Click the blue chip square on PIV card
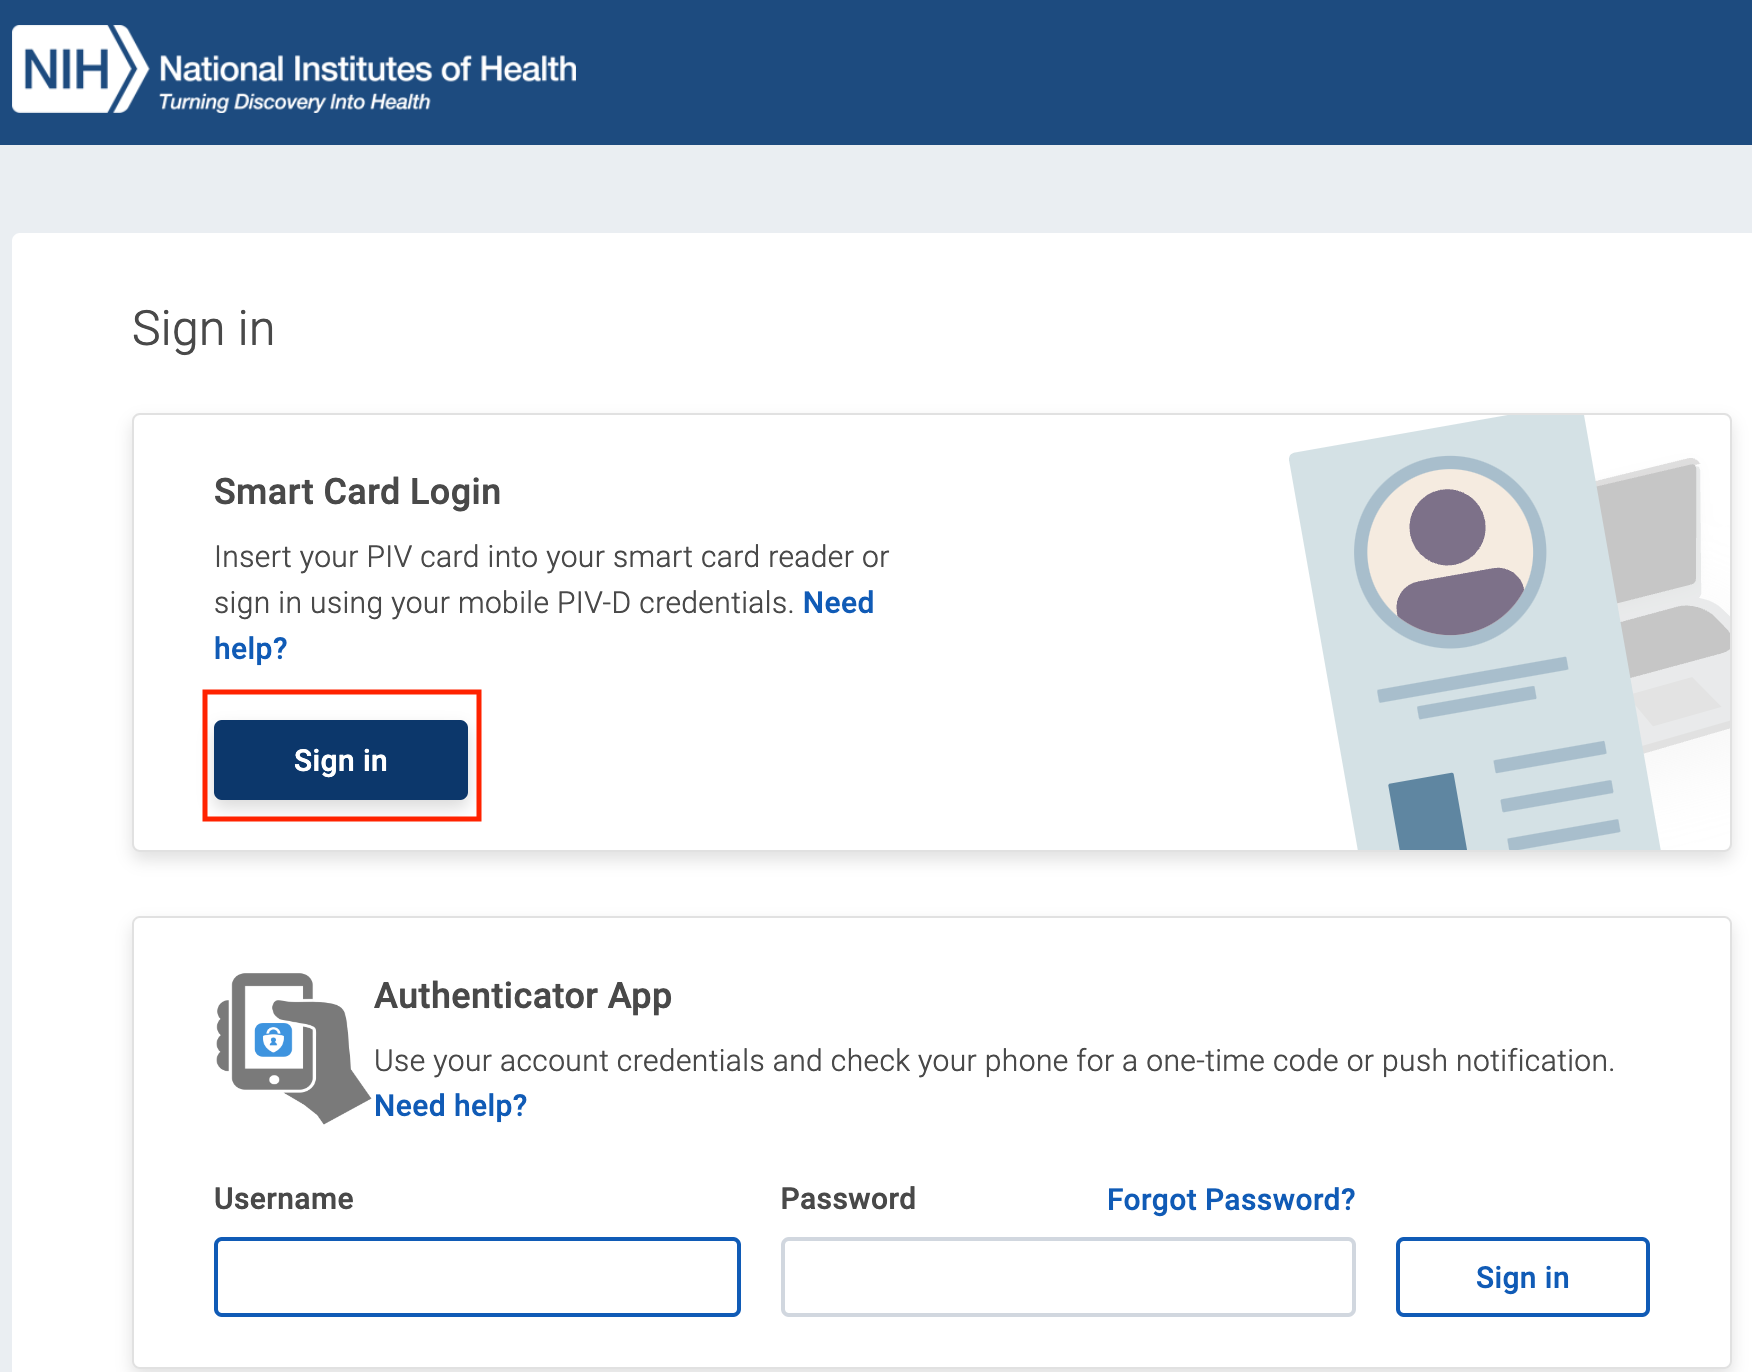Viewport: 1752px width, 1372px height. (x=1428, y=812)
